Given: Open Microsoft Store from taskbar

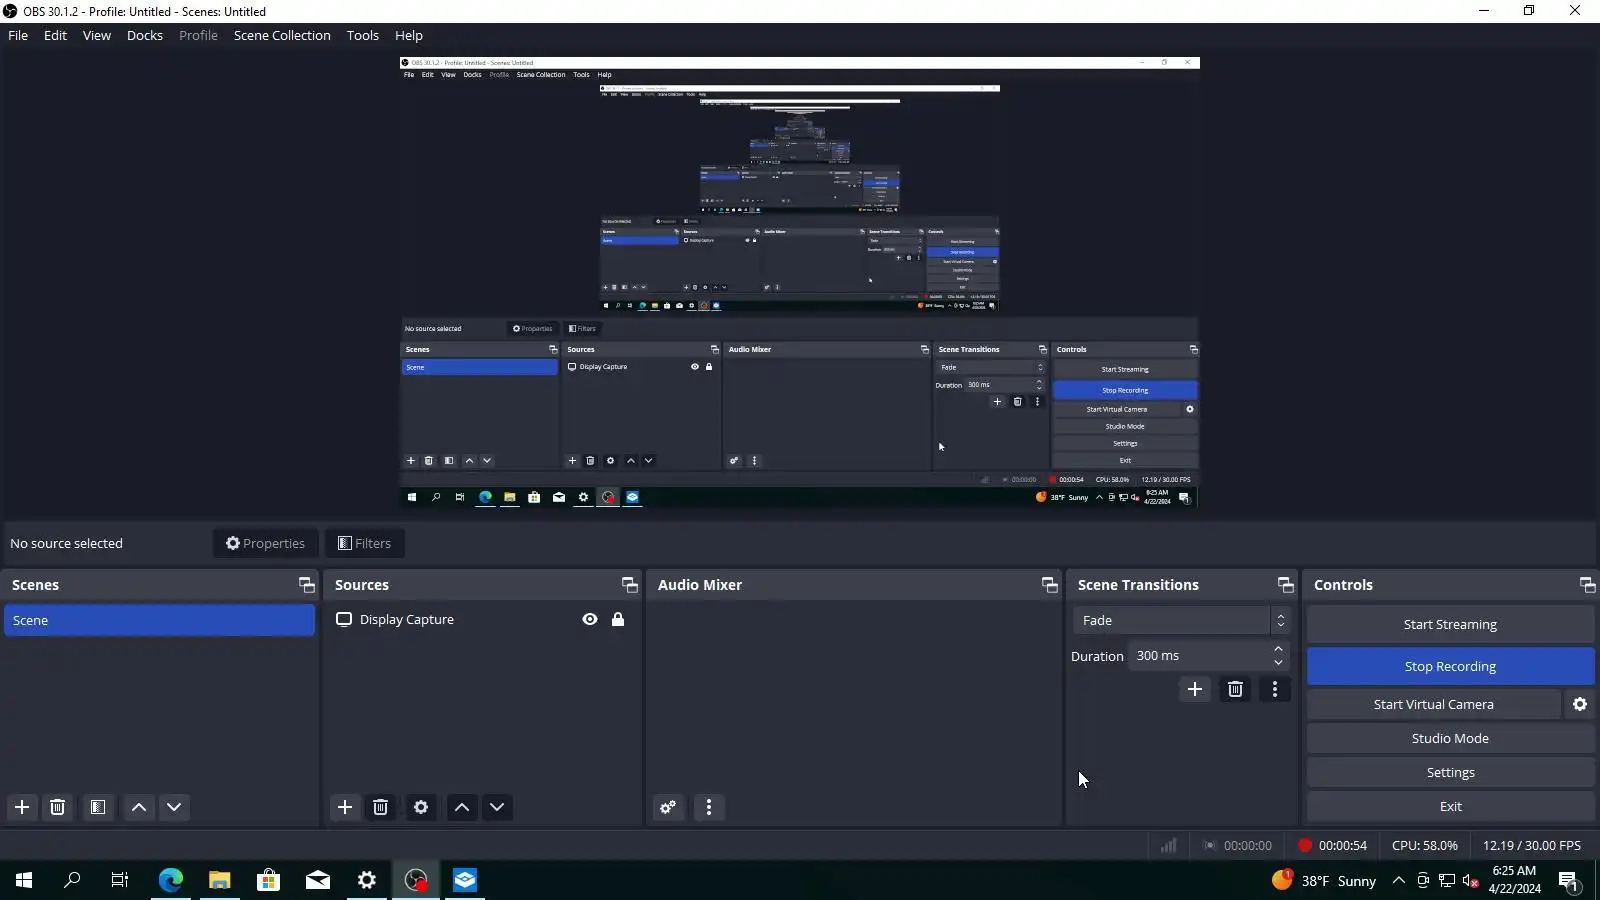Looking at the screenshot, I should click(269, 880).
